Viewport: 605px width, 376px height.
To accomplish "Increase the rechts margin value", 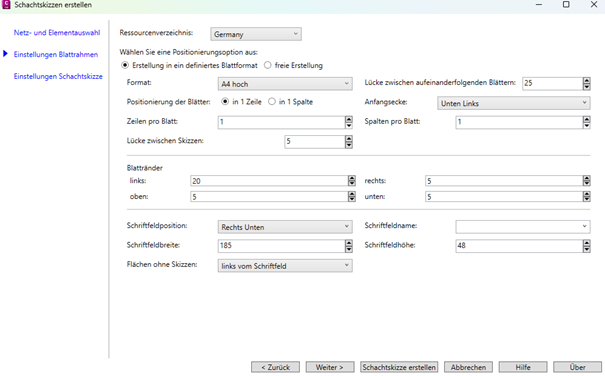I will click(x=586, y=178).
